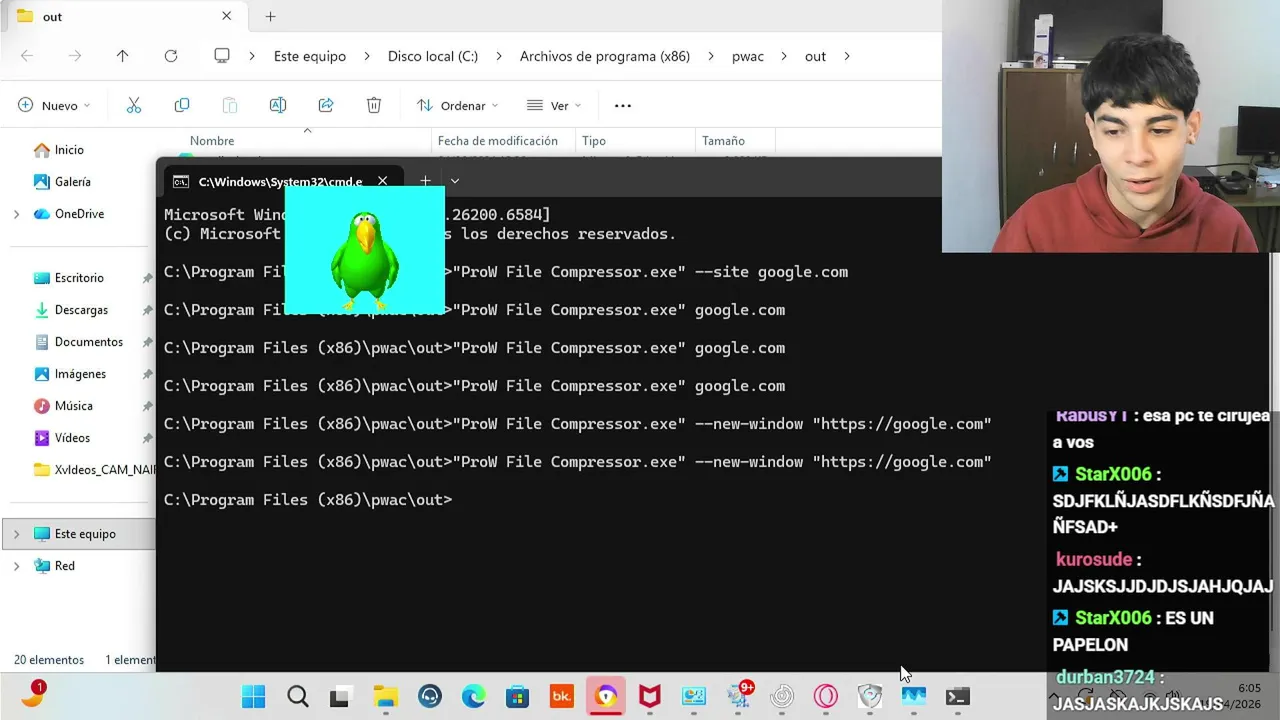Screen dimensions: 1280x720
Task: Expand the OneDrive tree node
Action: (16, 214)
